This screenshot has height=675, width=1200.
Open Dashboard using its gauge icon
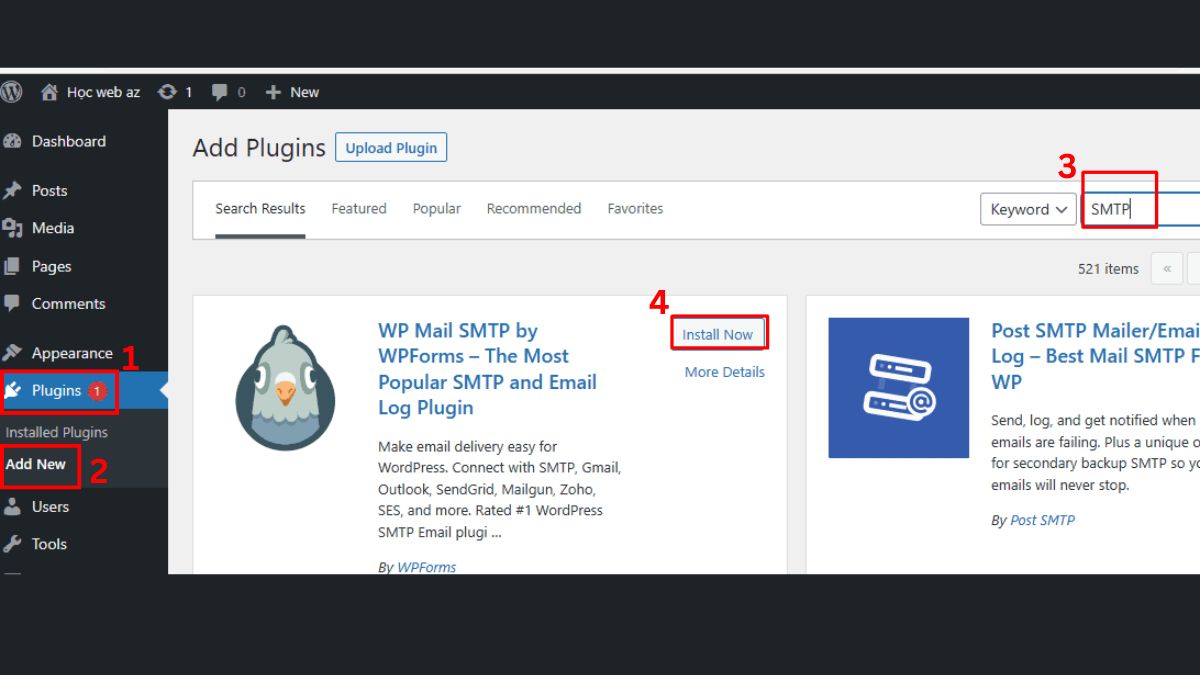pyautogui.click(x=14, y=141)
